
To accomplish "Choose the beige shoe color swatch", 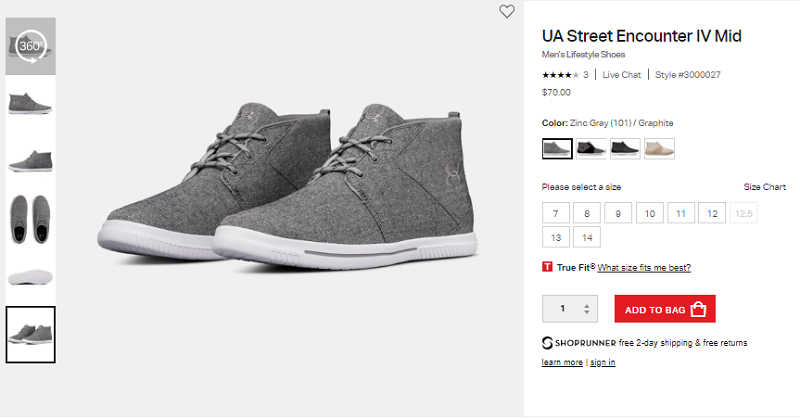I will (x=659, y=149).
